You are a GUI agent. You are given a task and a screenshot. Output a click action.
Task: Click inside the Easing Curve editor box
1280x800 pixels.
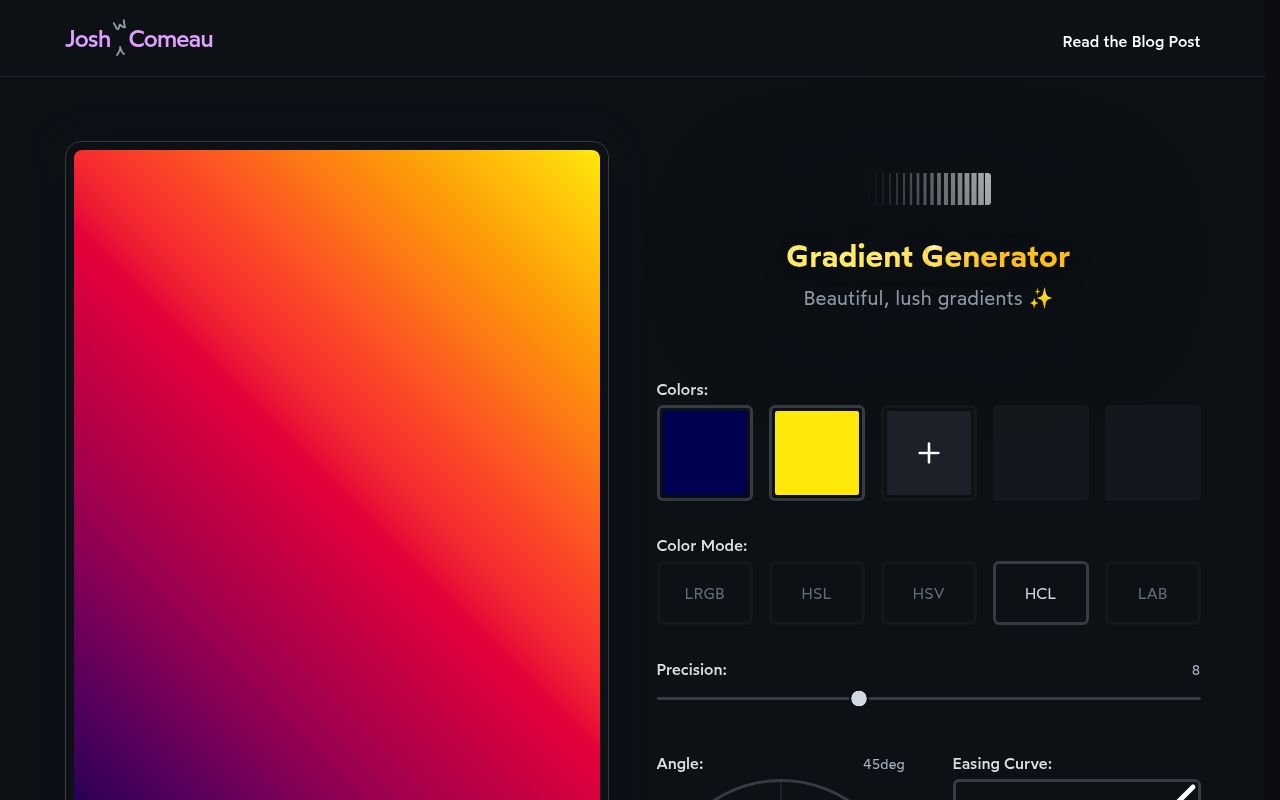[x=1077, y=793]
